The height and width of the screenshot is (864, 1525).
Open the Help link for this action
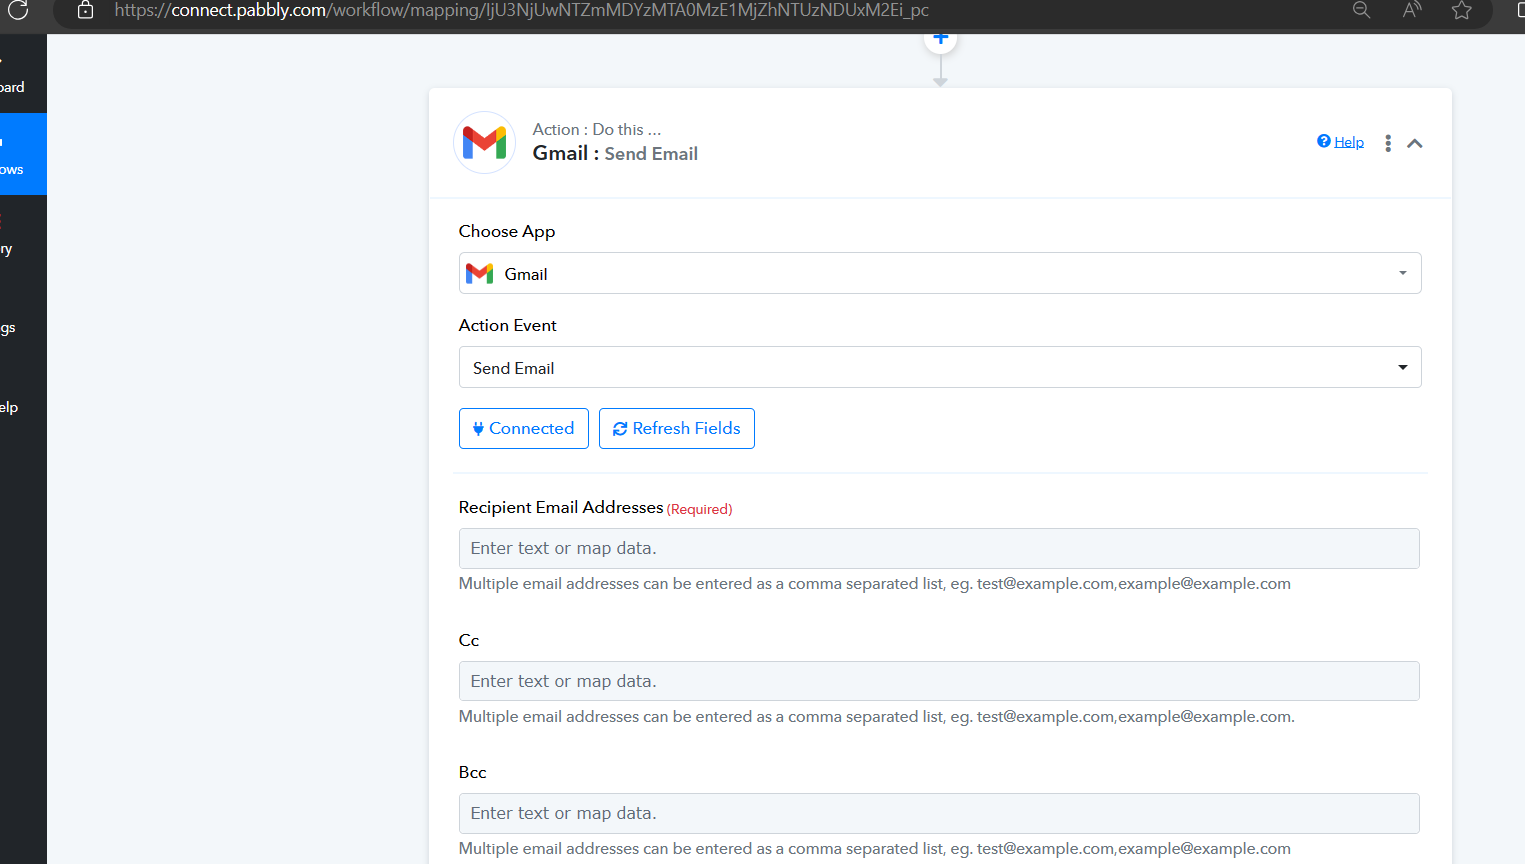click(1341, 142)
